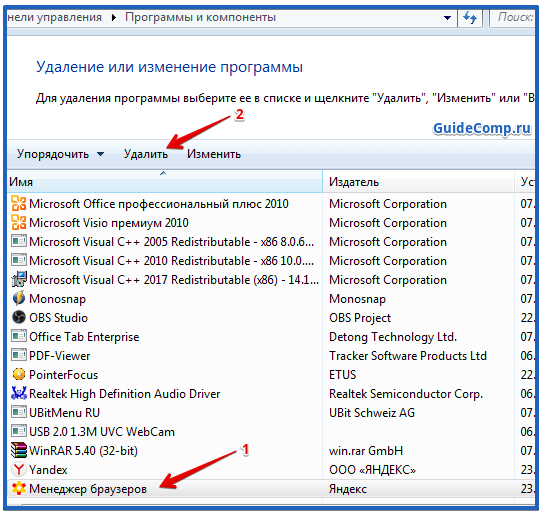Click the Detong Technology Ltd. publisher cell
This screenshot has width=544, height=514.
pyautogui.click(x=393, y=336)
